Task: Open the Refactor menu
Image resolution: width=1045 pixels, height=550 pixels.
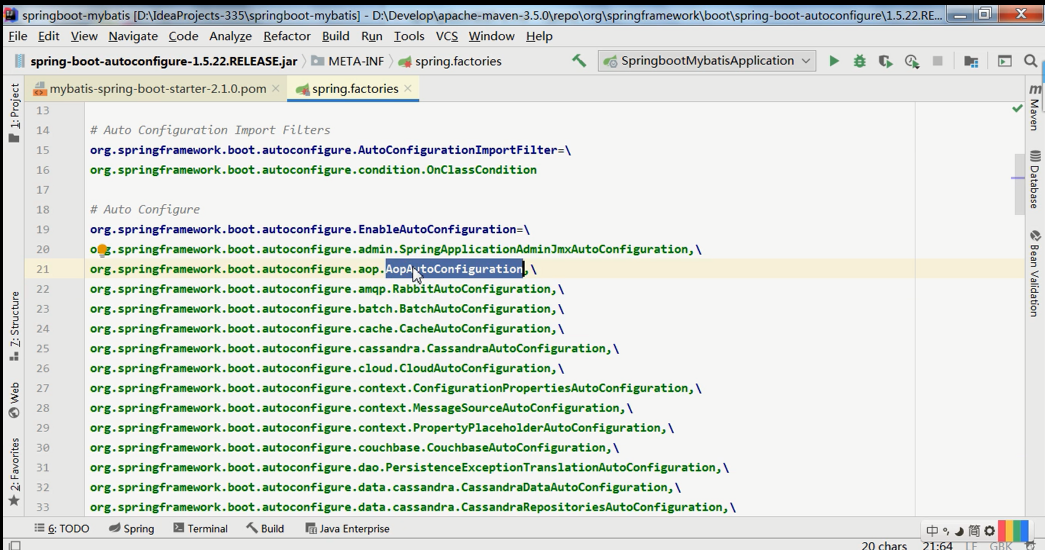Action: (x=287, y=36)
